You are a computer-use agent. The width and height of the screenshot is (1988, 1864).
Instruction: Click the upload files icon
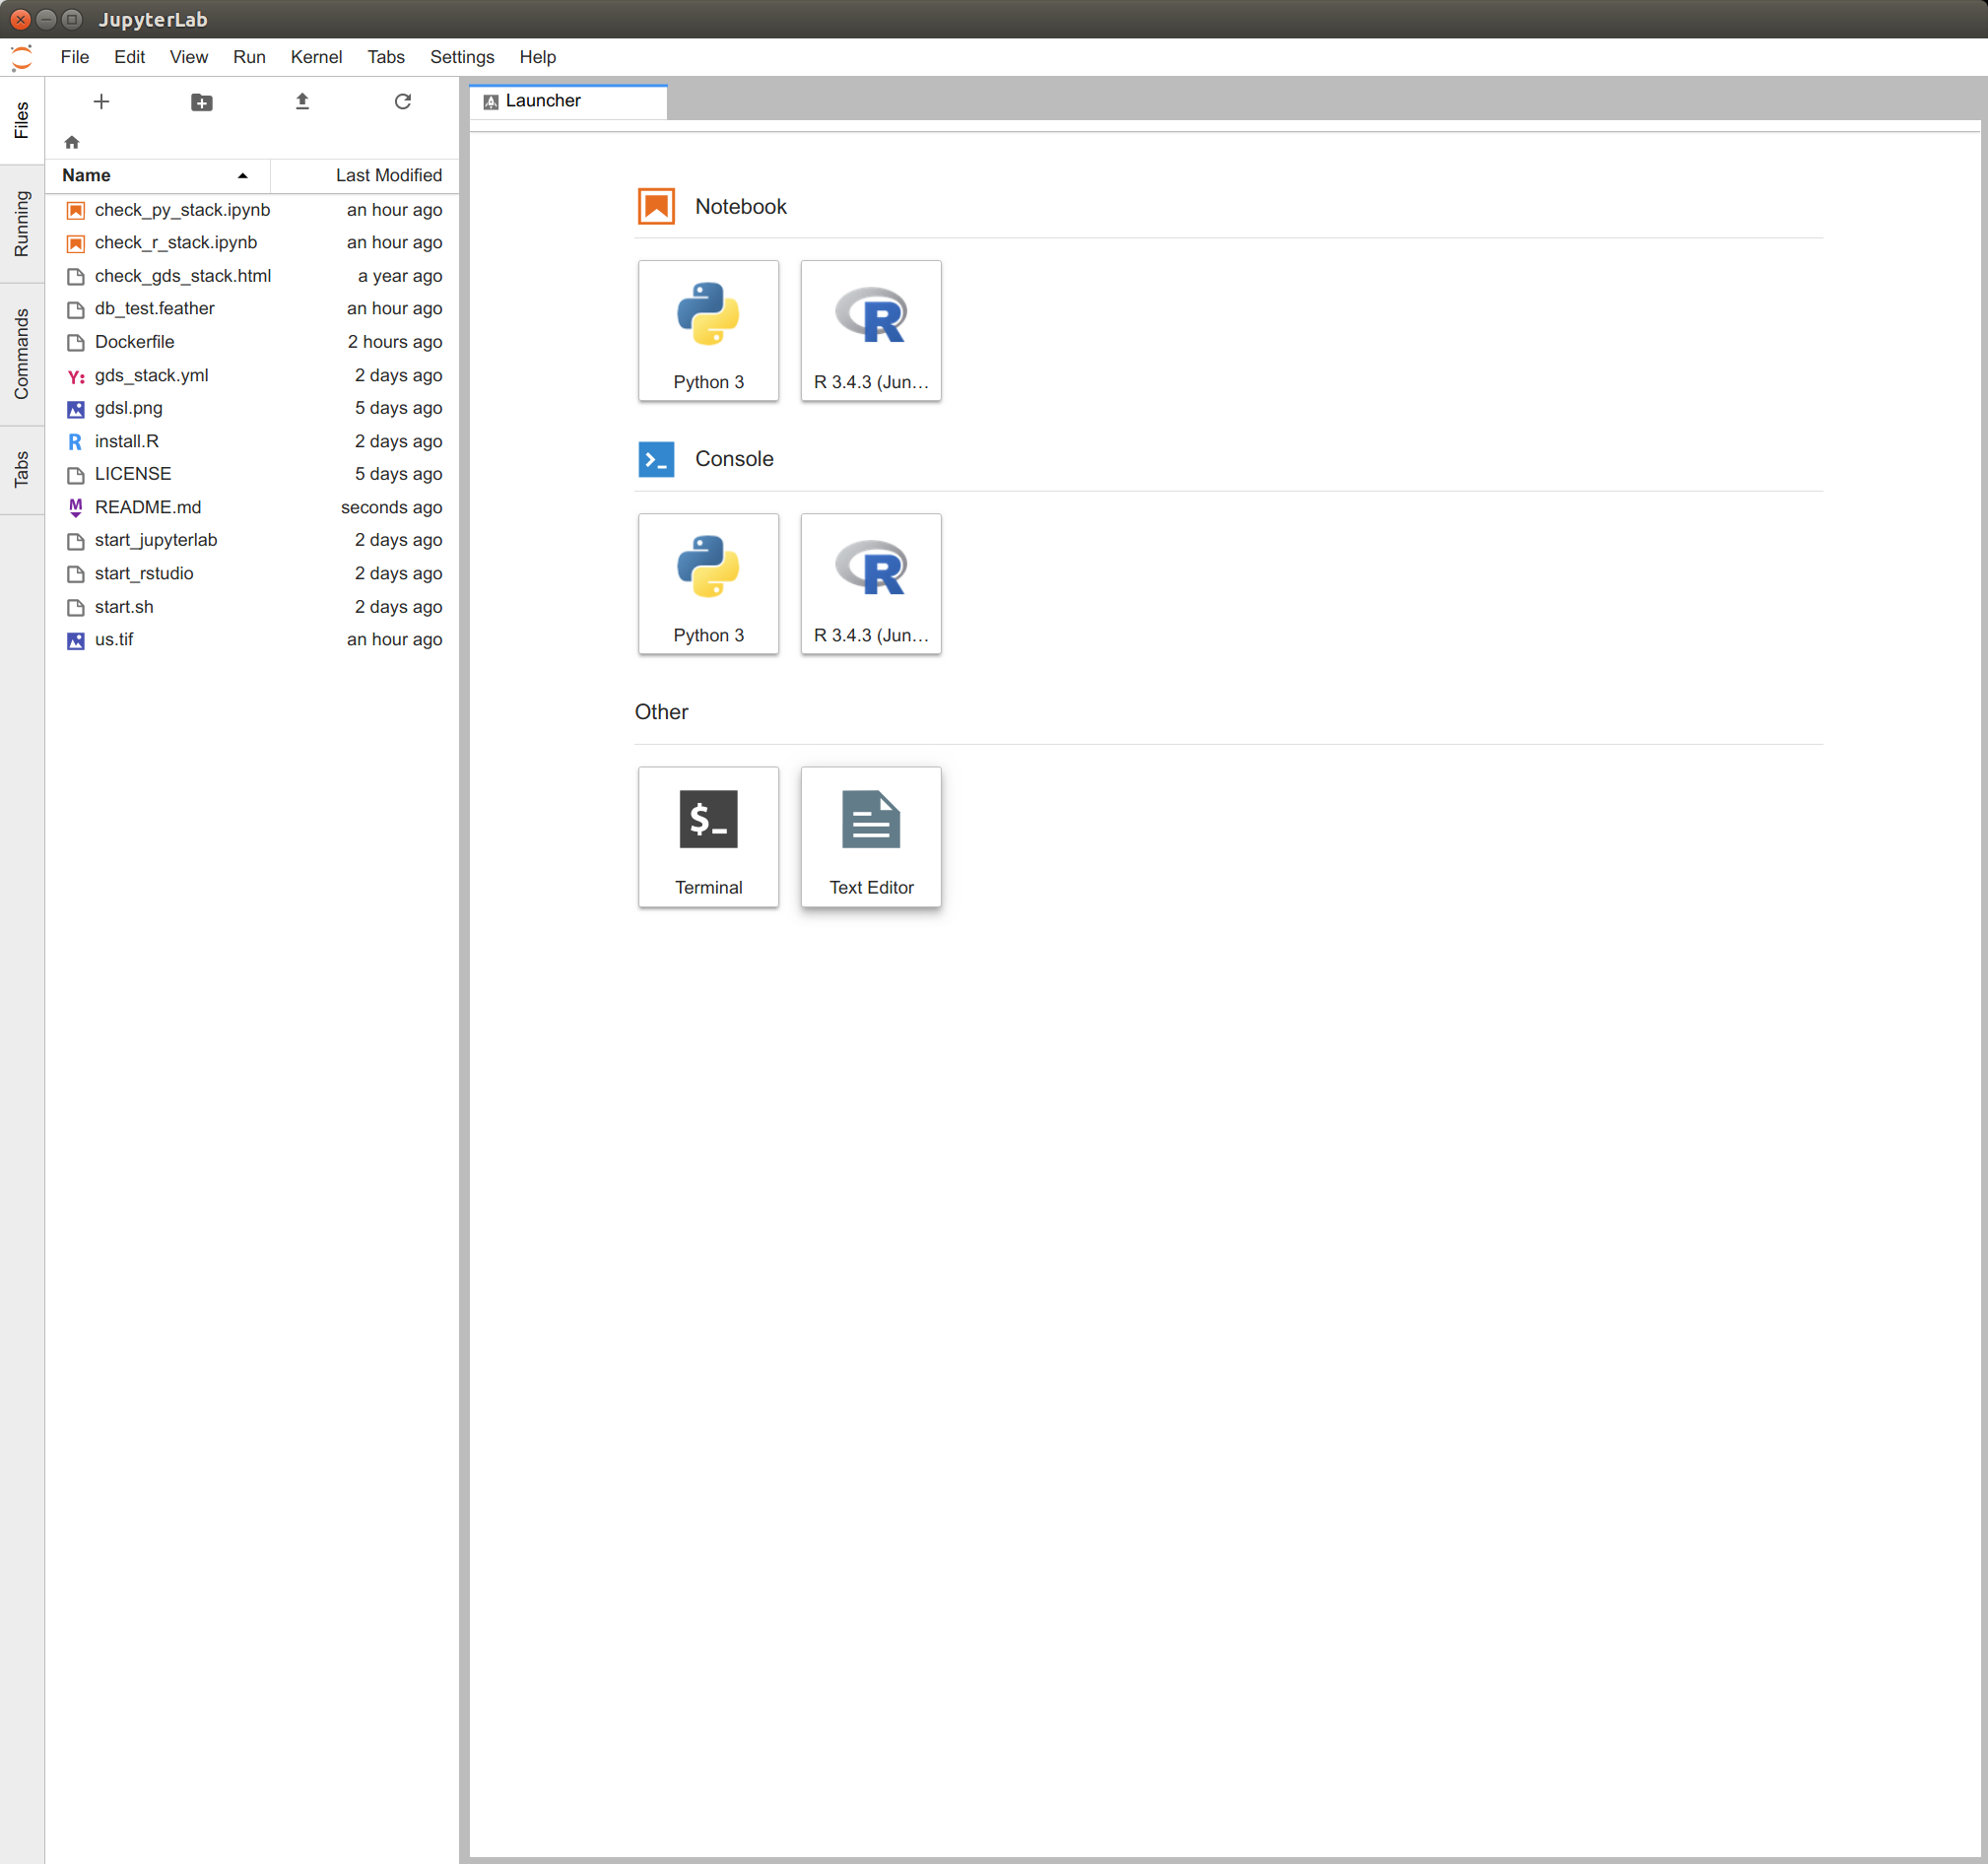click(302, 102)
